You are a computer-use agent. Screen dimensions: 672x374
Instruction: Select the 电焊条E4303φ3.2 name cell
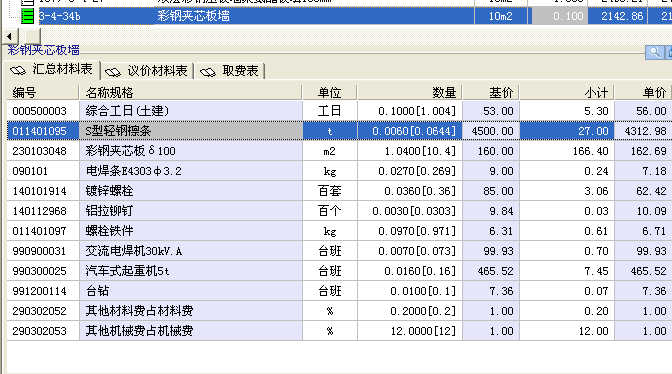click(x=191, y=171)
